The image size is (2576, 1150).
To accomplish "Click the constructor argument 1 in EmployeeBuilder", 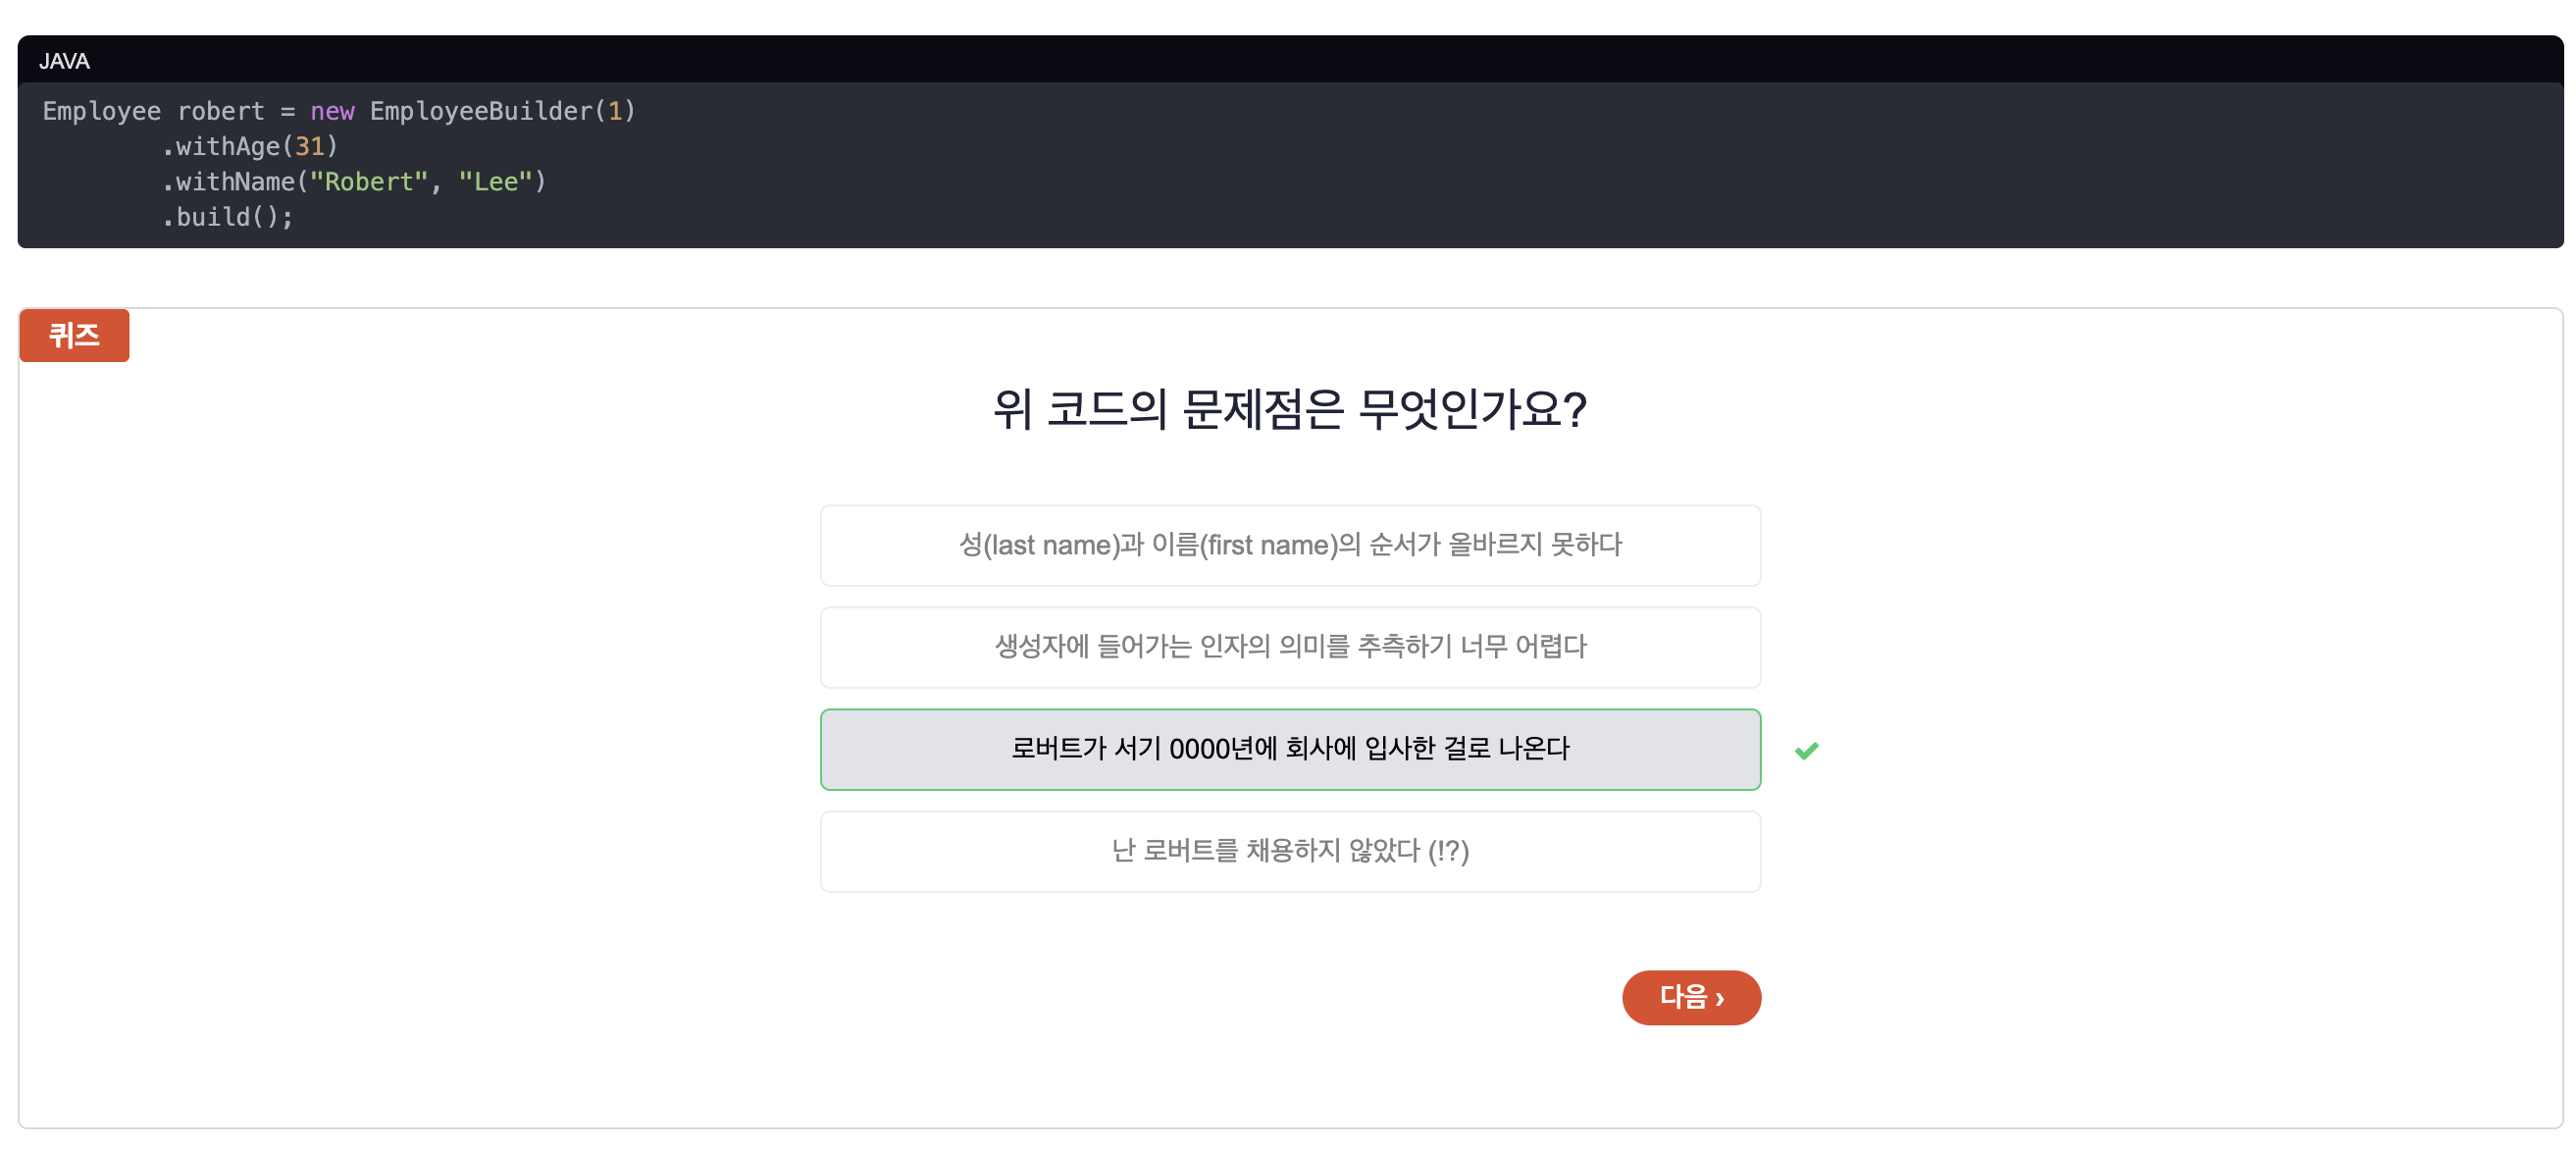I will pyautogui.click(x=615, y=111).
